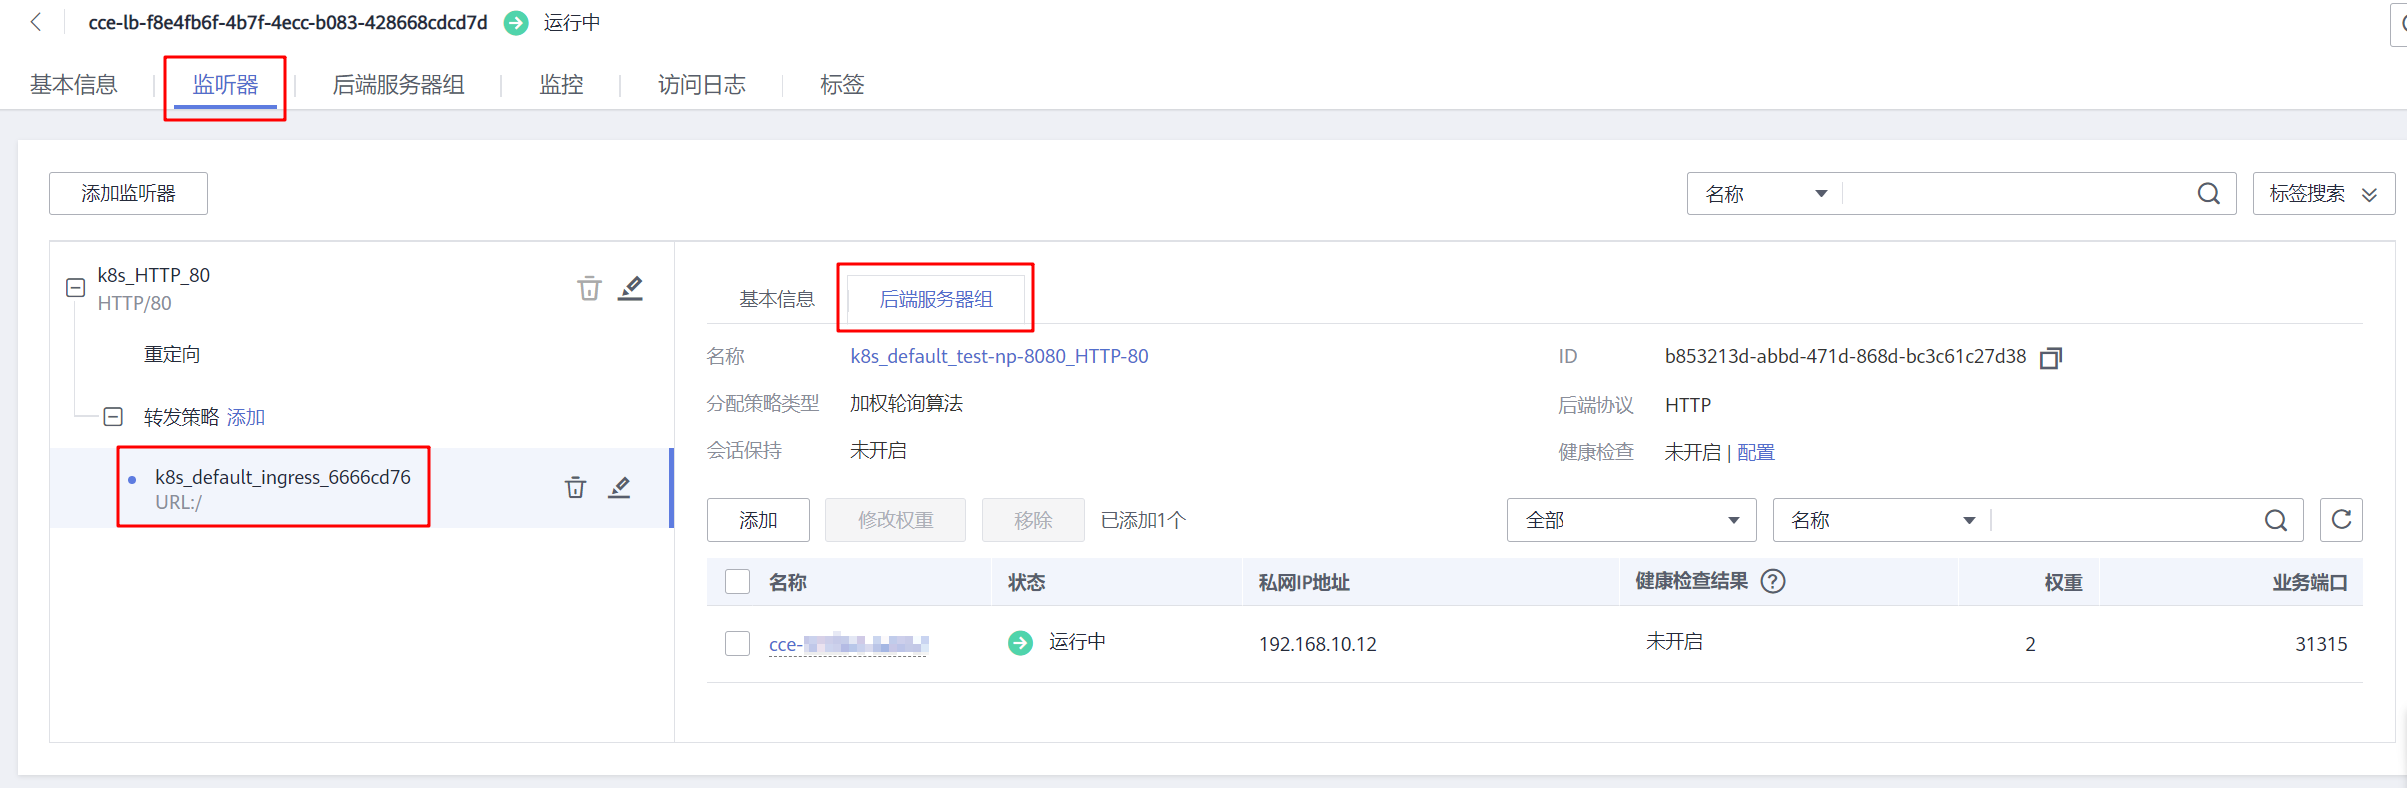Select the k8s_default_ingress_6666cd76 policy
This screenshot has width=2407, height=788.
pyautogui.click(x=283, y=488)
